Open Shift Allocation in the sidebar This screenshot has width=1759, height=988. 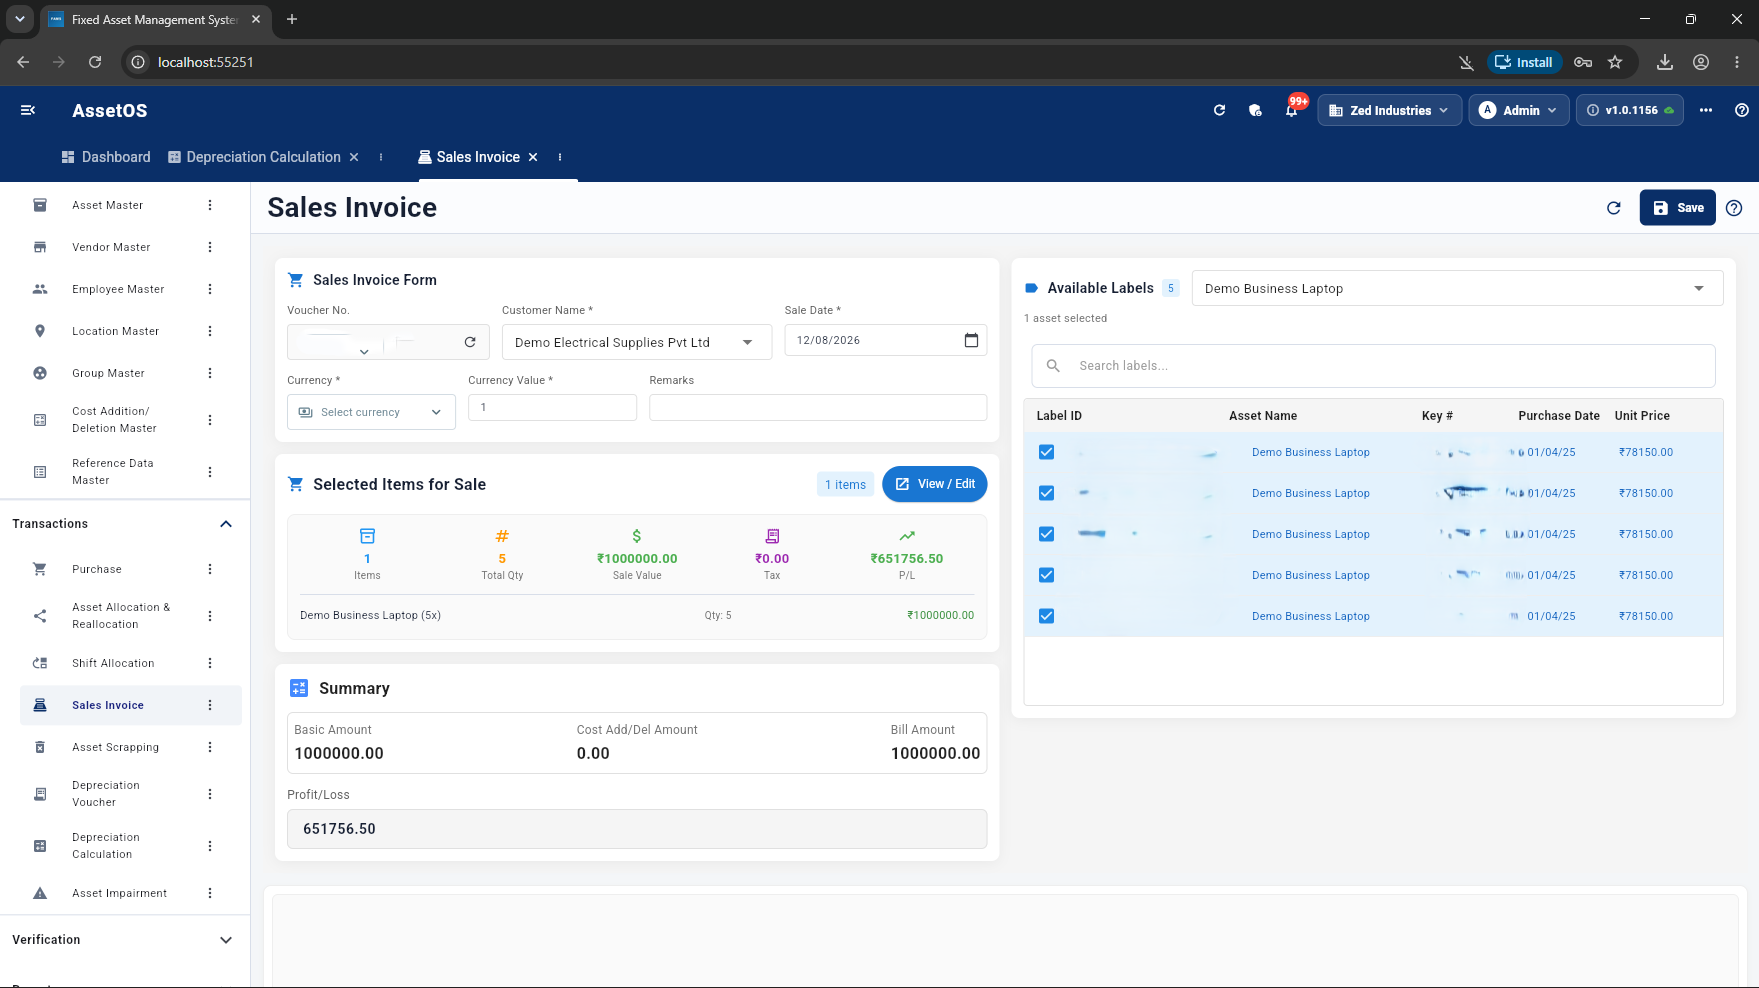tap(113, 663)
